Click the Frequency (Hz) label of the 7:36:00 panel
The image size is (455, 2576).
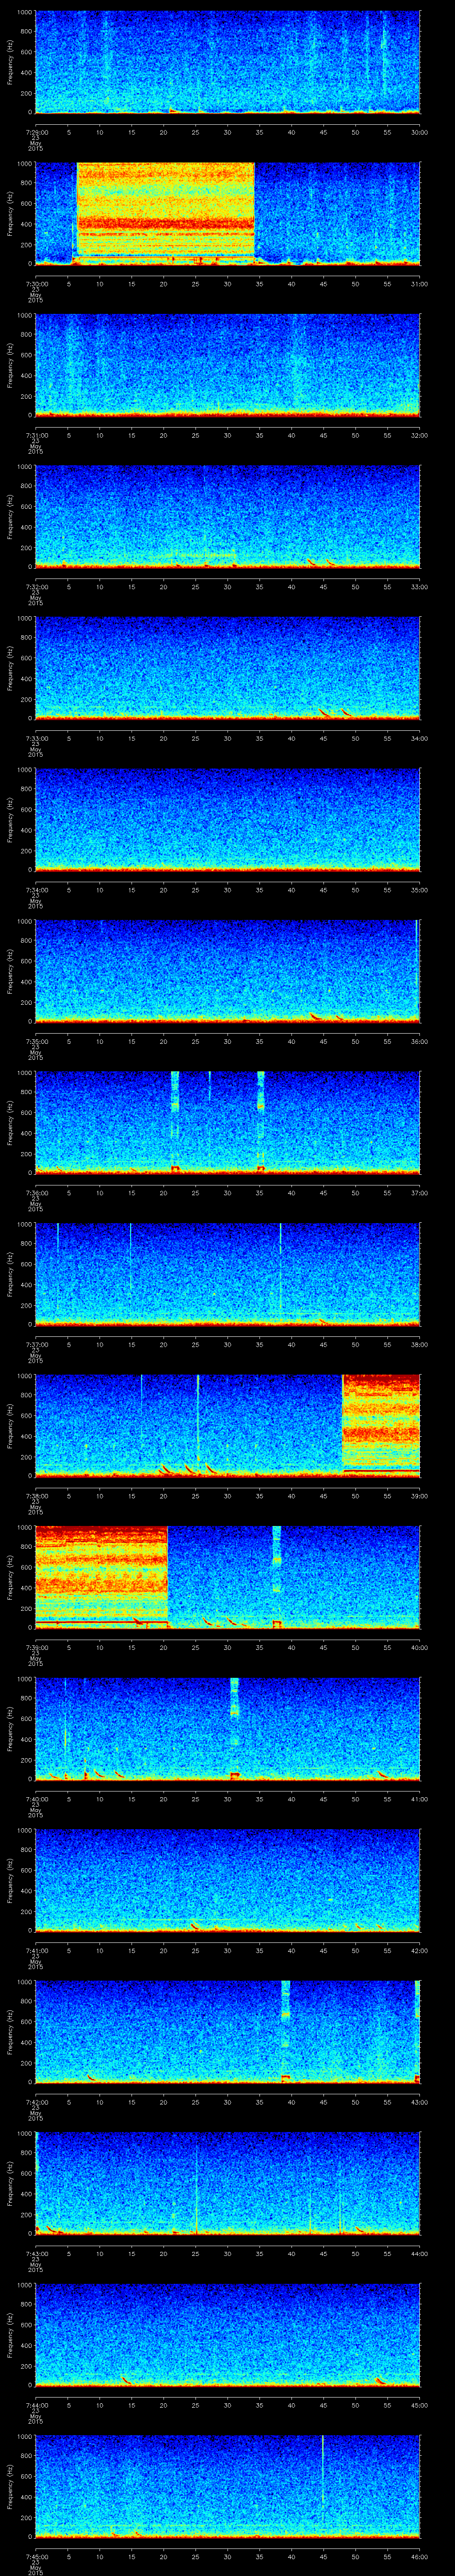pos(11,1122)
